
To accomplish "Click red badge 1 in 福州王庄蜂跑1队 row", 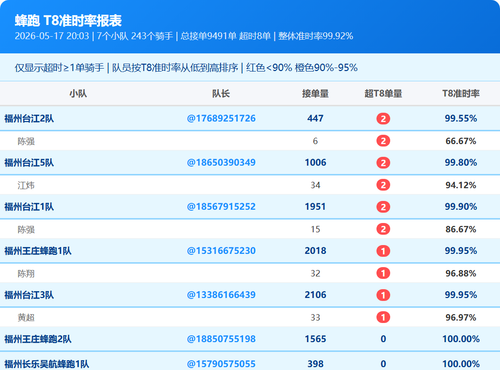I will coord(383,251).
